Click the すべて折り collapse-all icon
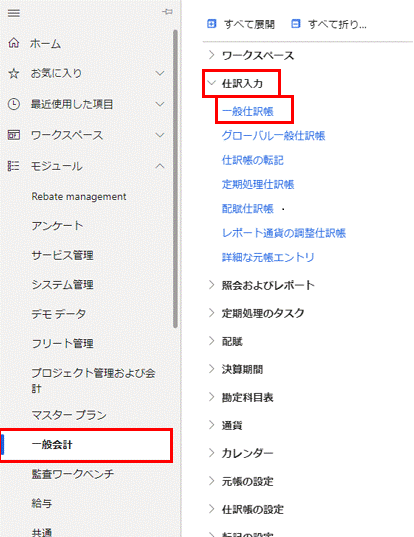 (x=296, y=24)
